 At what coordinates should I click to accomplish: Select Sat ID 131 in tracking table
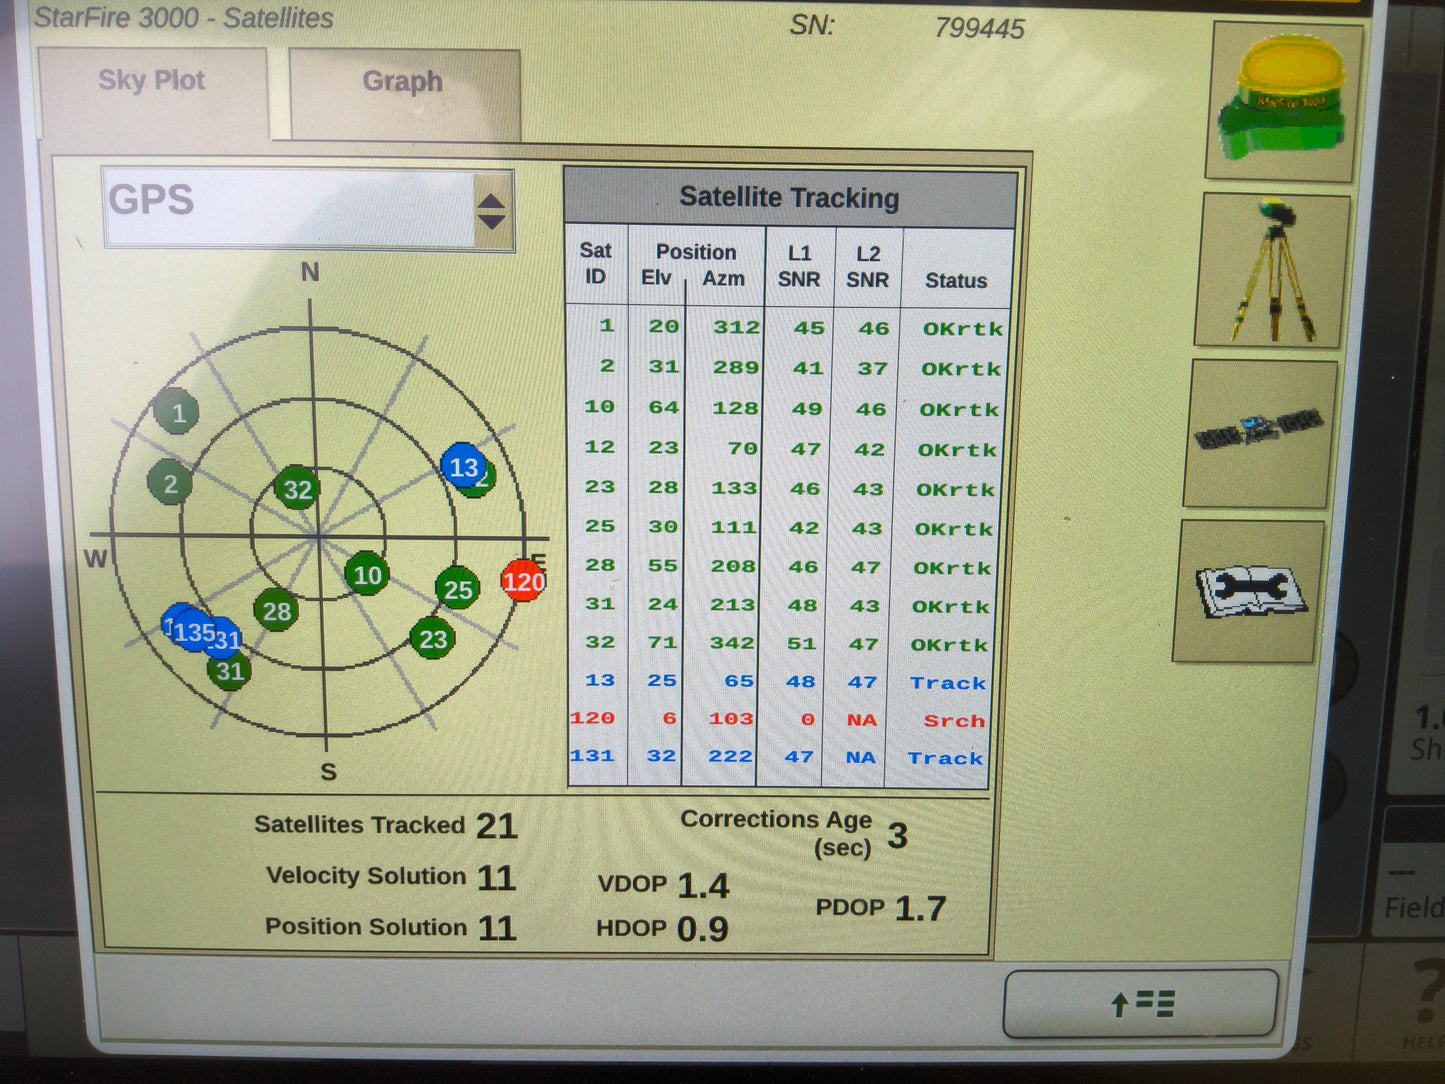point(592,756)
